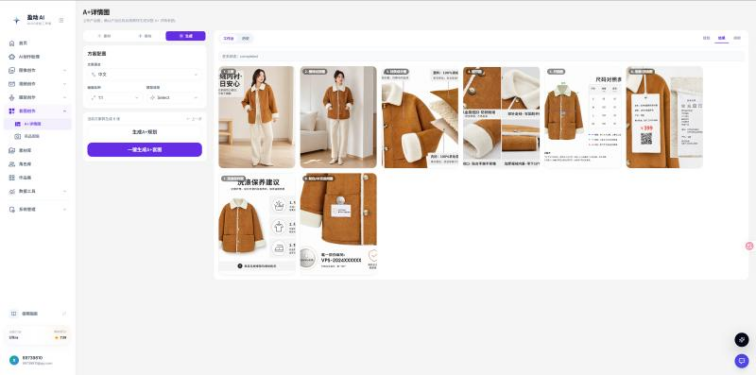This screenshot has width=756, height=376.
Task: Click the A+详情图 page heading
Action: point(96,12)
